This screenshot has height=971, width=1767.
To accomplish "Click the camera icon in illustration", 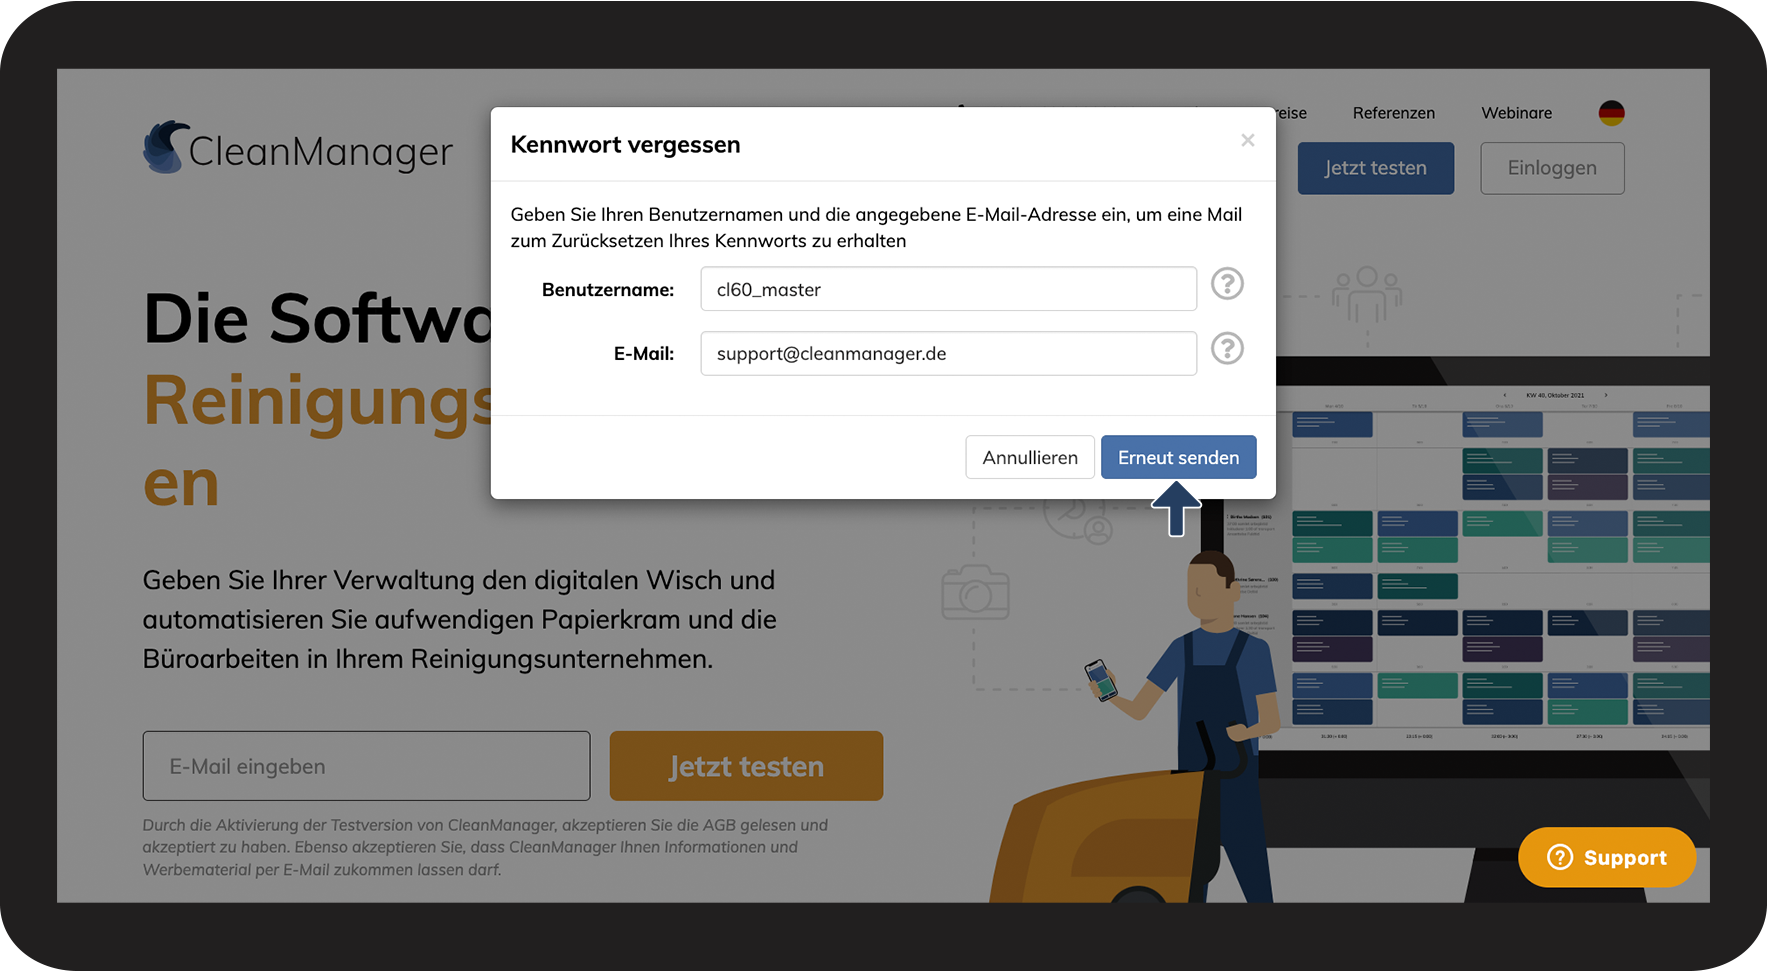I will [975, 591].
